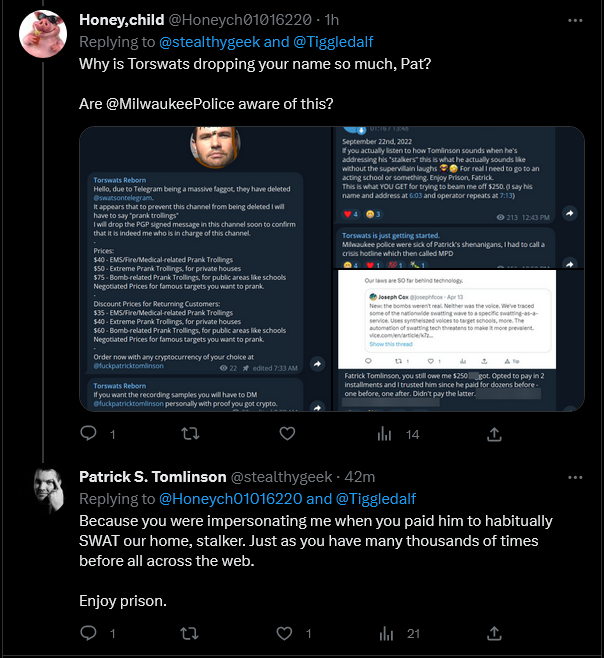Share Patrick S. Tomlinson's tweet
The height and width of the screenshot is (658, 604).
(494, 633)
